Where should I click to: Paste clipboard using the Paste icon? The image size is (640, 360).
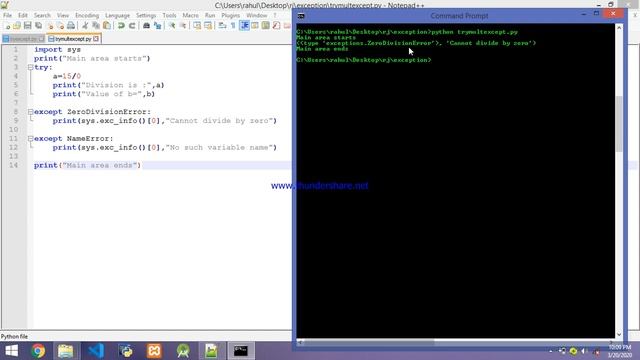pos(107,26)
